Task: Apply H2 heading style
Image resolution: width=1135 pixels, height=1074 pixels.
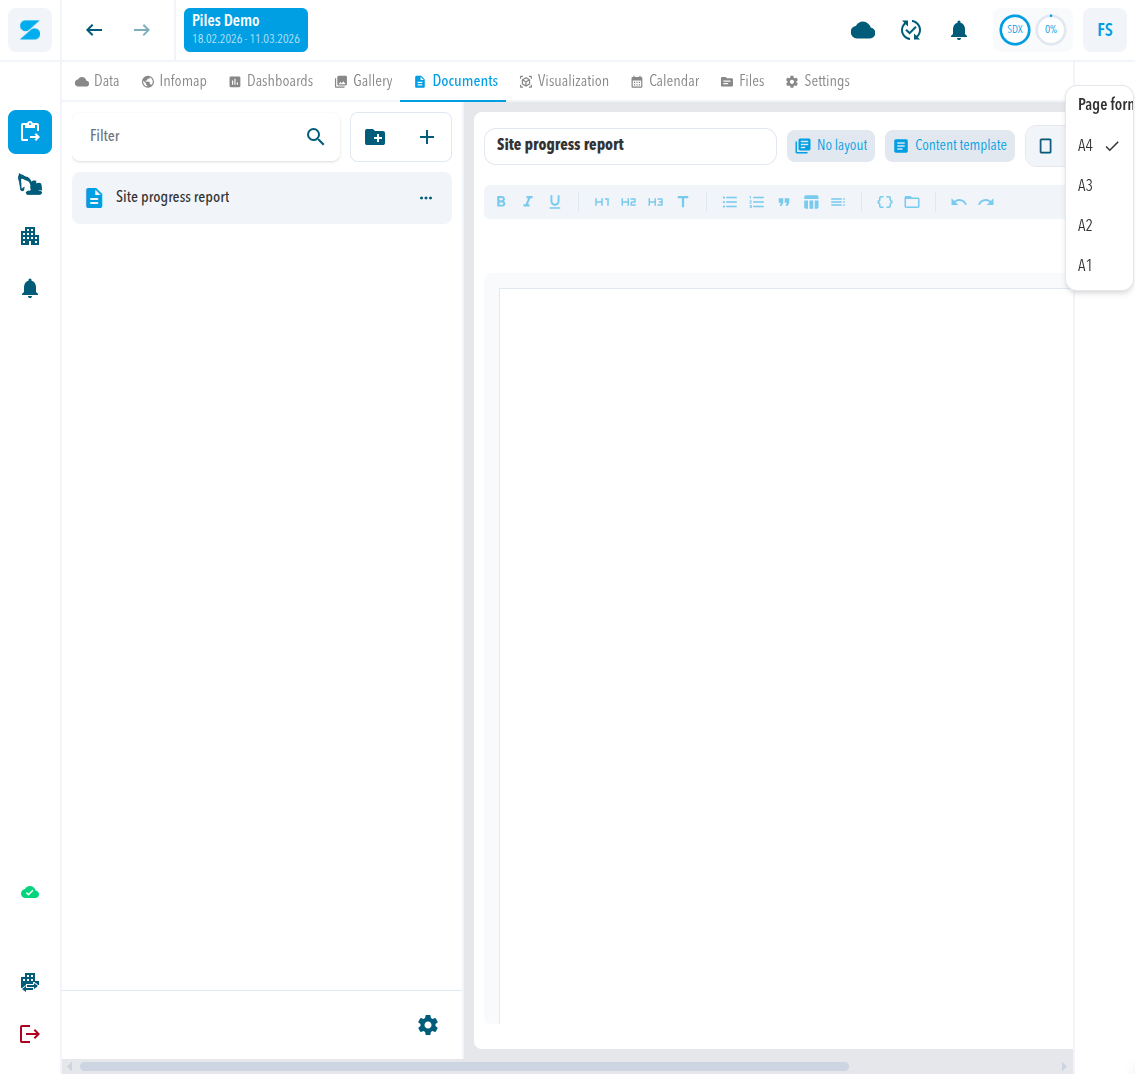Action: point(628,202)
